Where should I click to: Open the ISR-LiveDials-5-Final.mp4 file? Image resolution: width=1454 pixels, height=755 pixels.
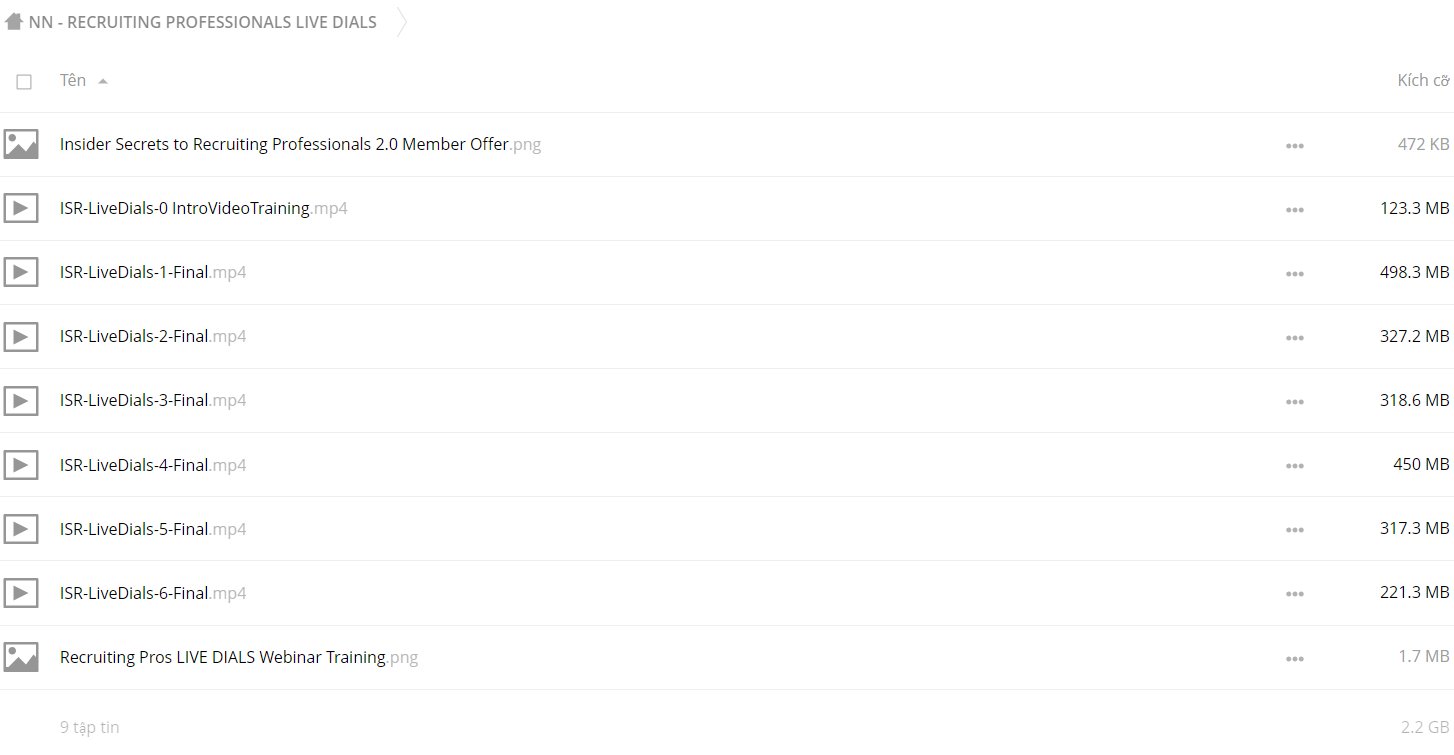tap(153, 528)
